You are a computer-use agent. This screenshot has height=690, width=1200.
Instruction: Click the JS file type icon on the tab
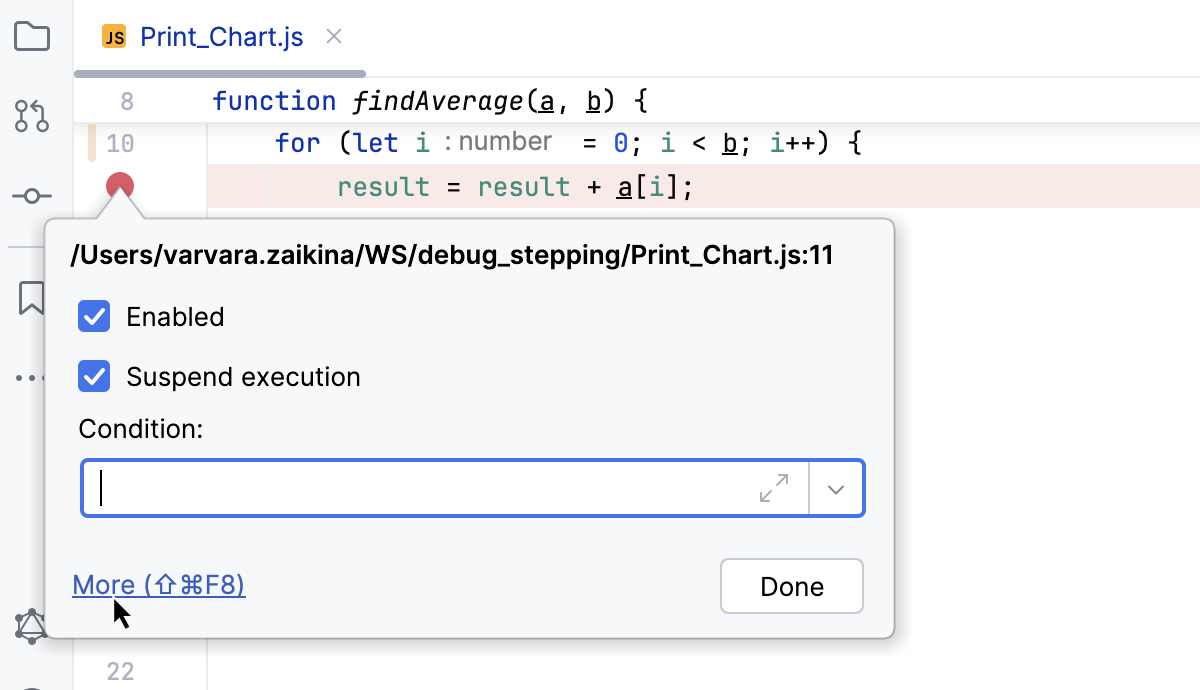click(x=113, y=36)
